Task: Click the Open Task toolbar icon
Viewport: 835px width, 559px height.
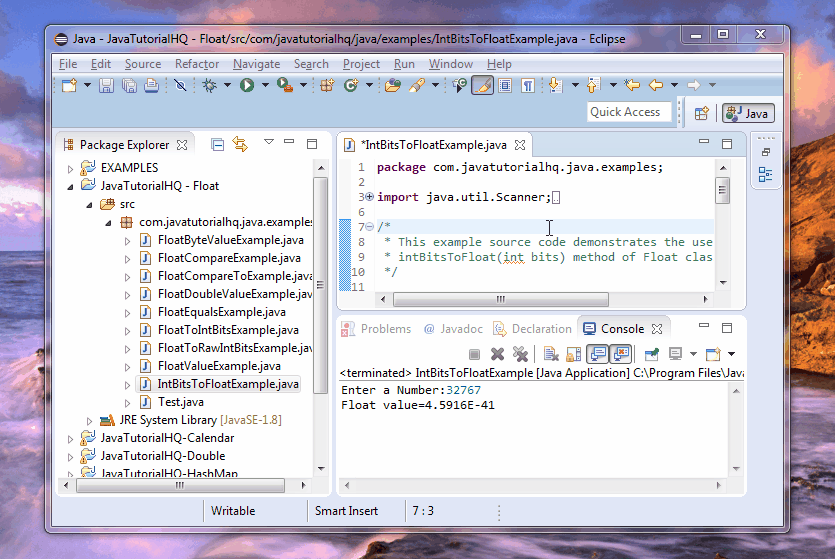Action: (x=460, y=85)
